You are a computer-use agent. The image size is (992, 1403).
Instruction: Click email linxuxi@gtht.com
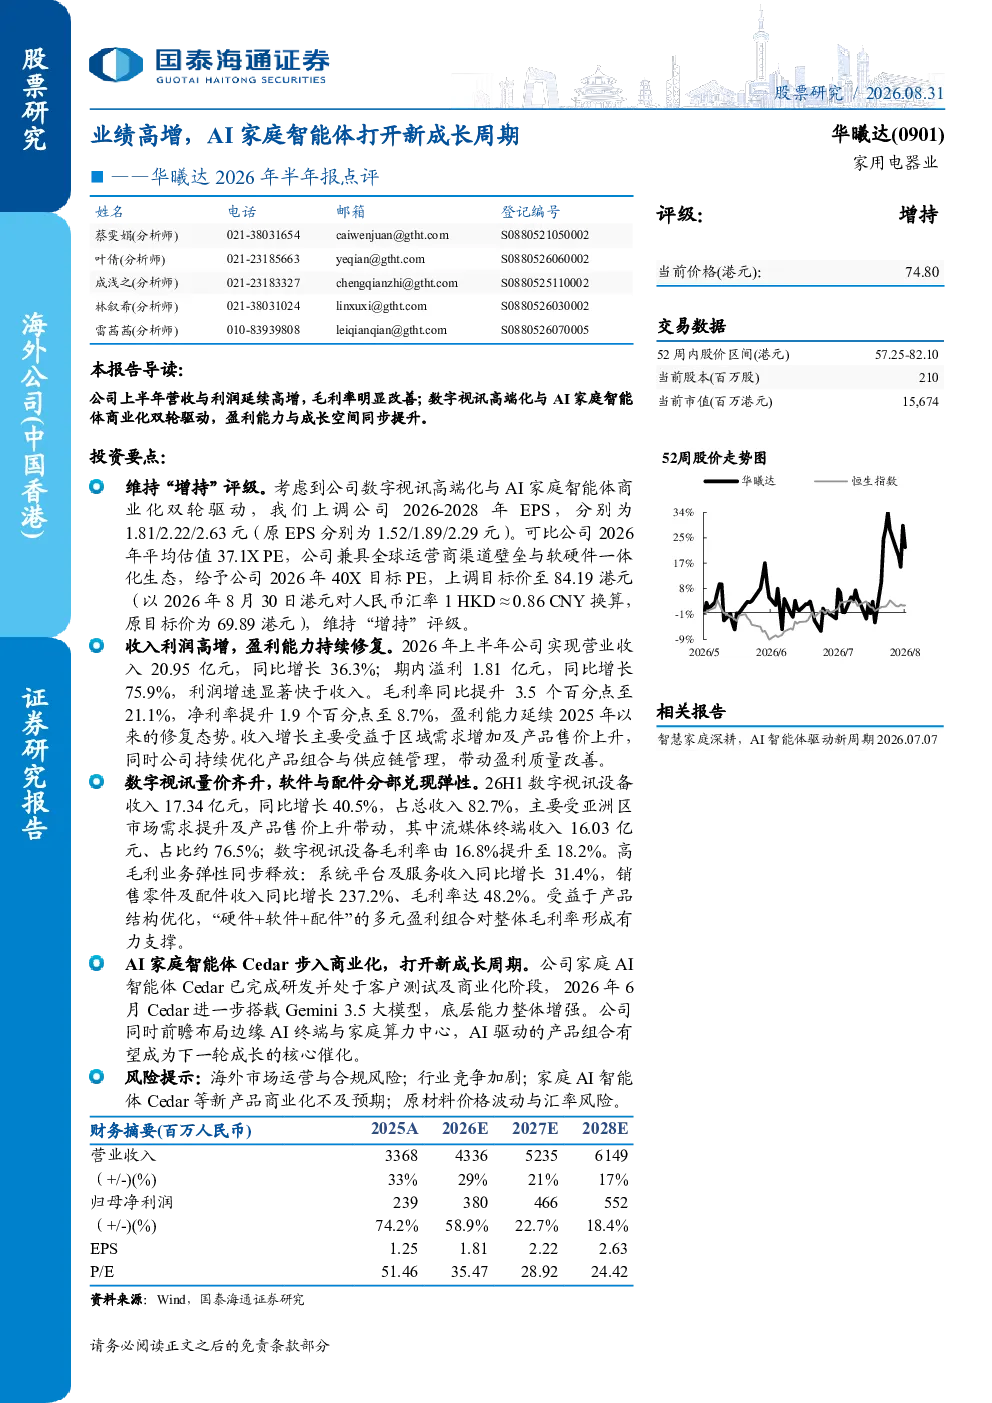pyautogui.click(x=381, y=306)
